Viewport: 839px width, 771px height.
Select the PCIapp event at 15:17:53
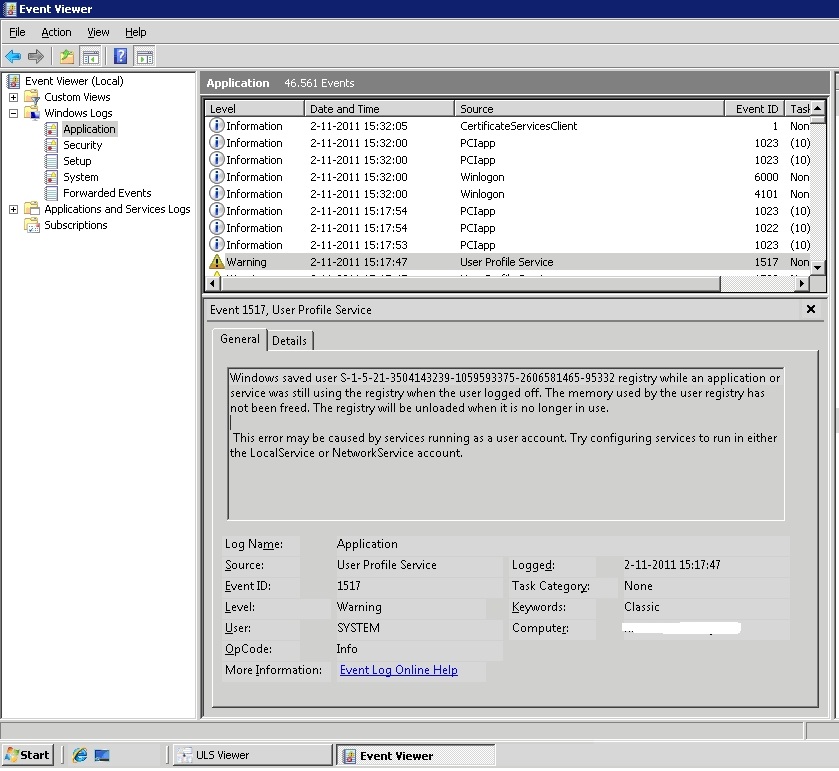tap(509, 245)
